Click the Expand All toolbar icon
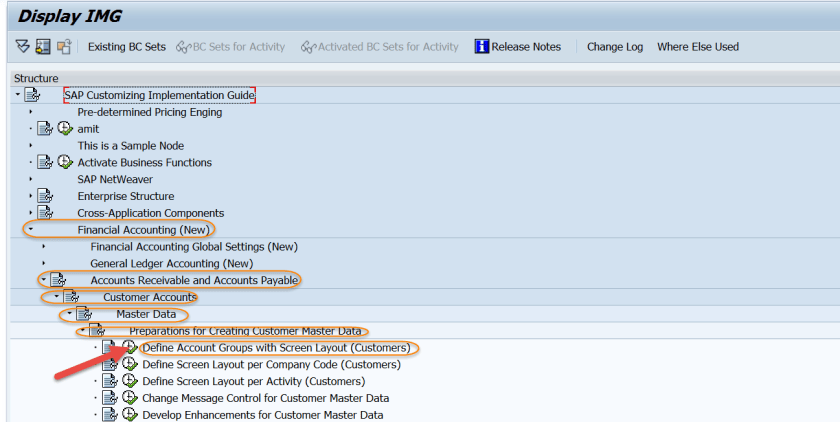Viewport: 840px width, 422px height. 22,47
